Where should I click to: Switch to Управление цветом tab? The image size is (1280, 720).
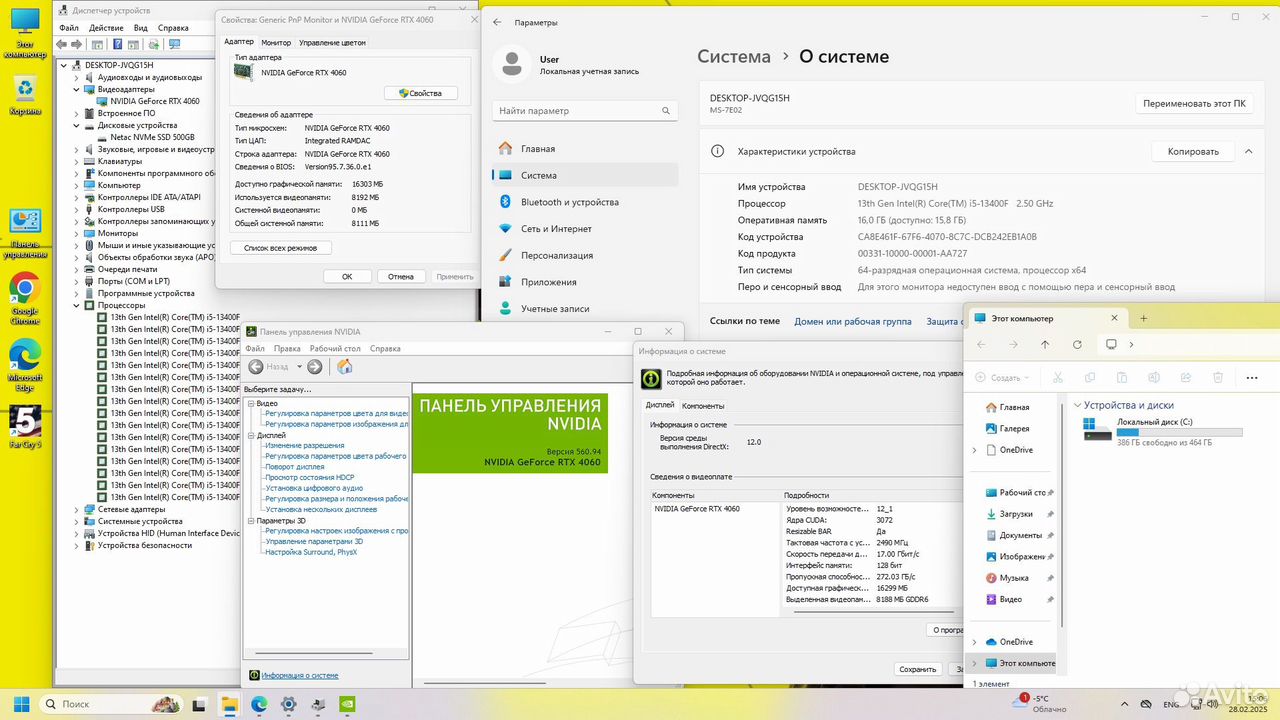[333, 42]
